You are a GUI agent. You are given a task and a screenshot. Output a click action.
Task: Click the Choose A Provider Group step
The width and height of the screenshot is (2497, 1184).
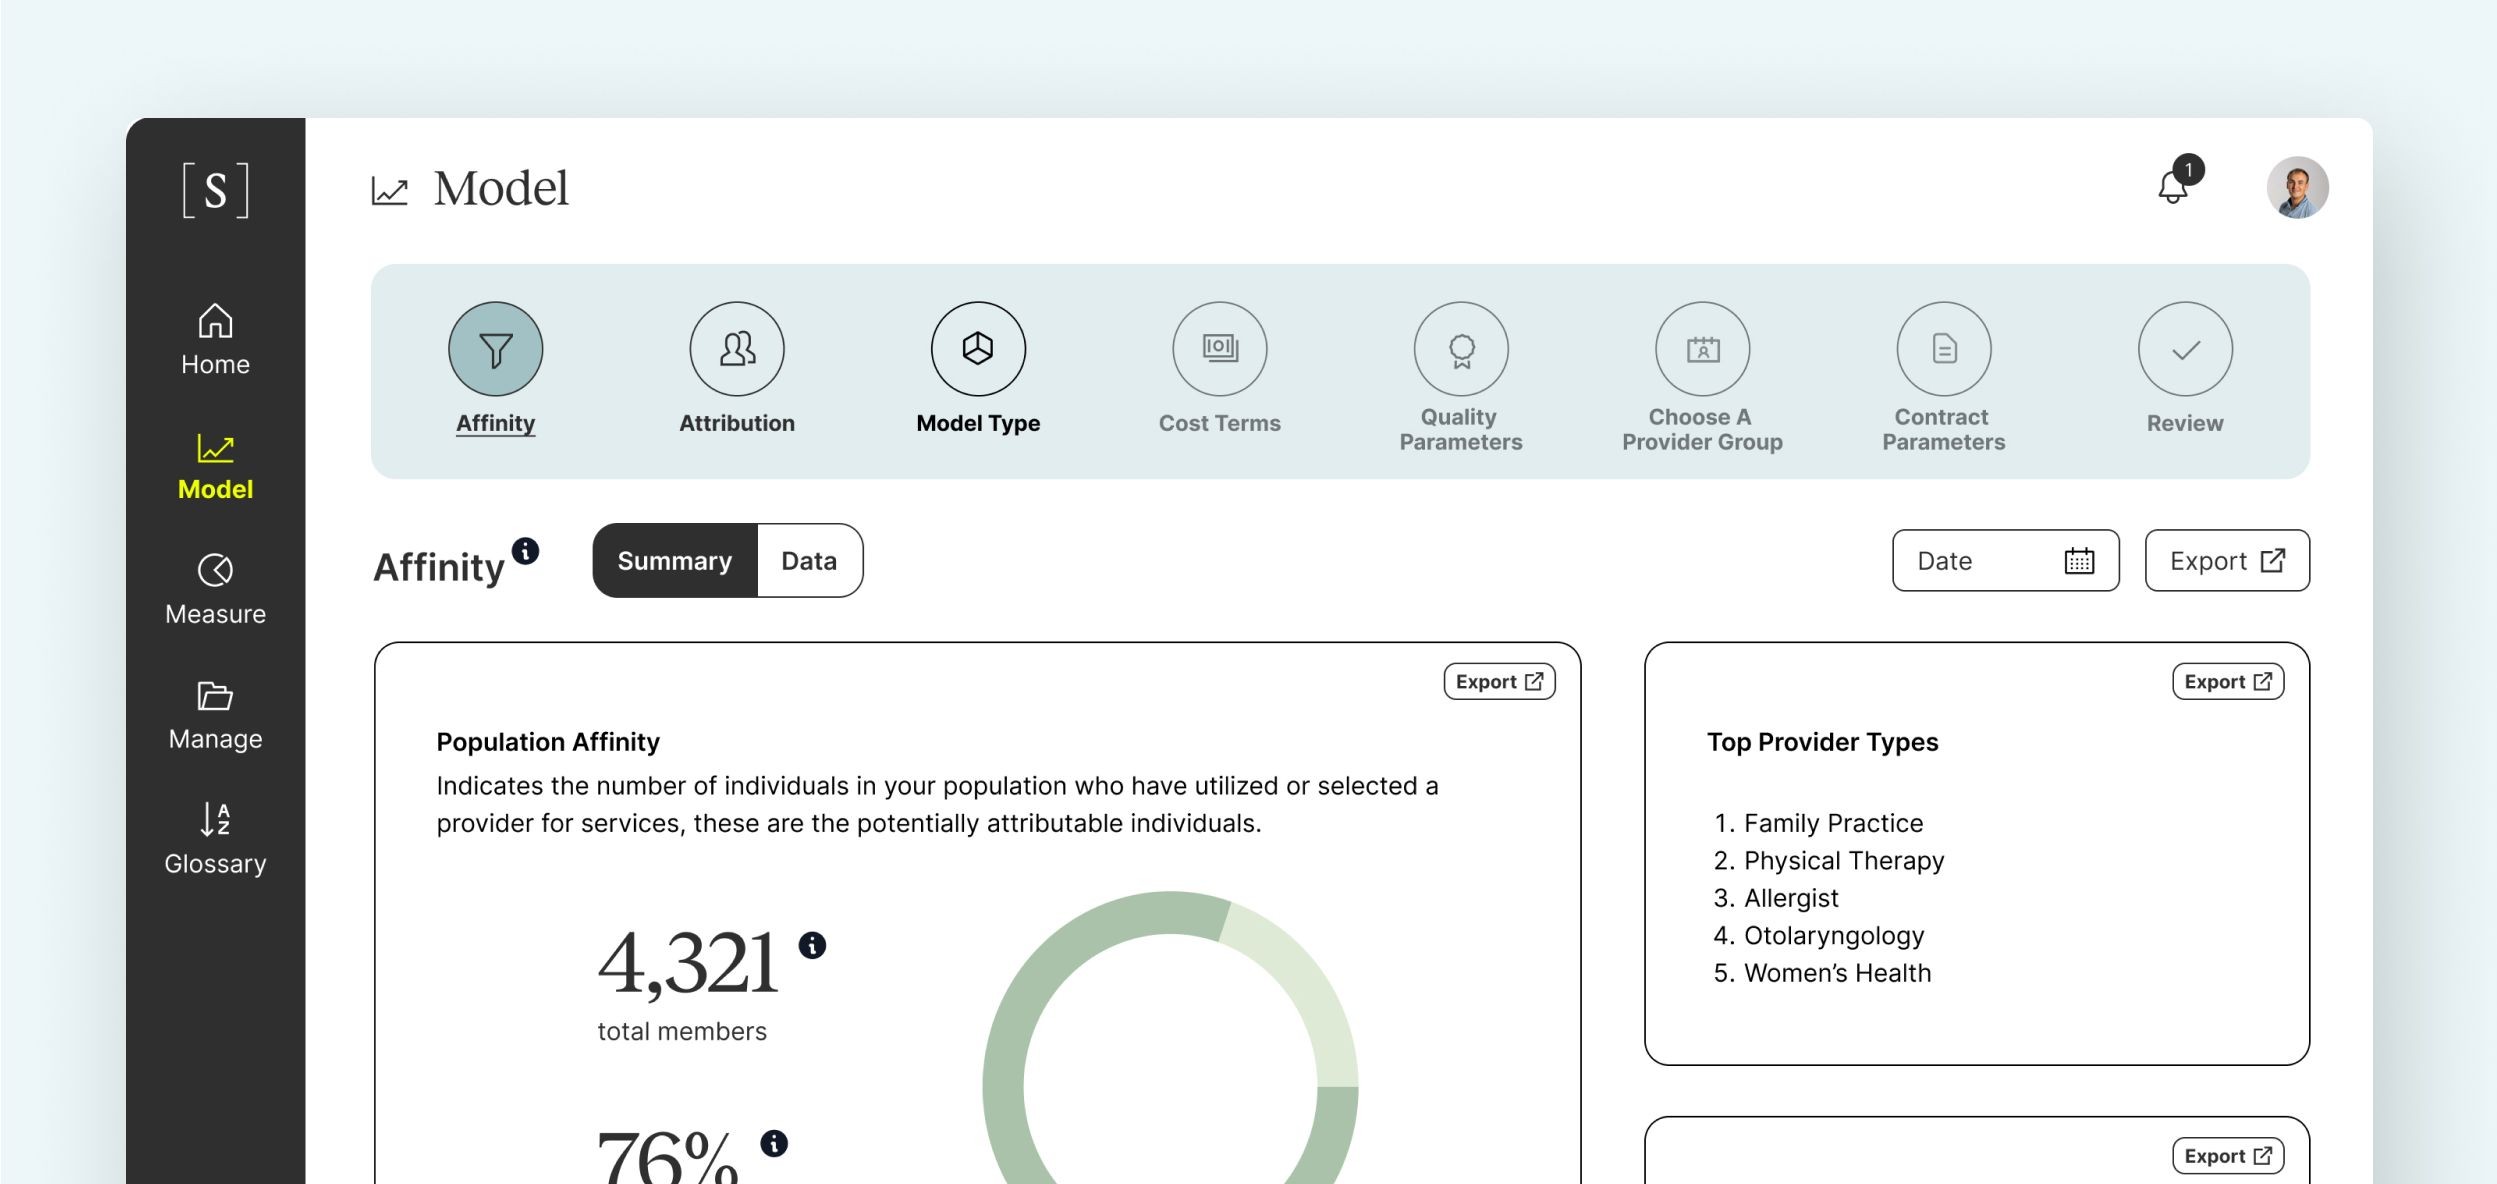point(1702,349)
